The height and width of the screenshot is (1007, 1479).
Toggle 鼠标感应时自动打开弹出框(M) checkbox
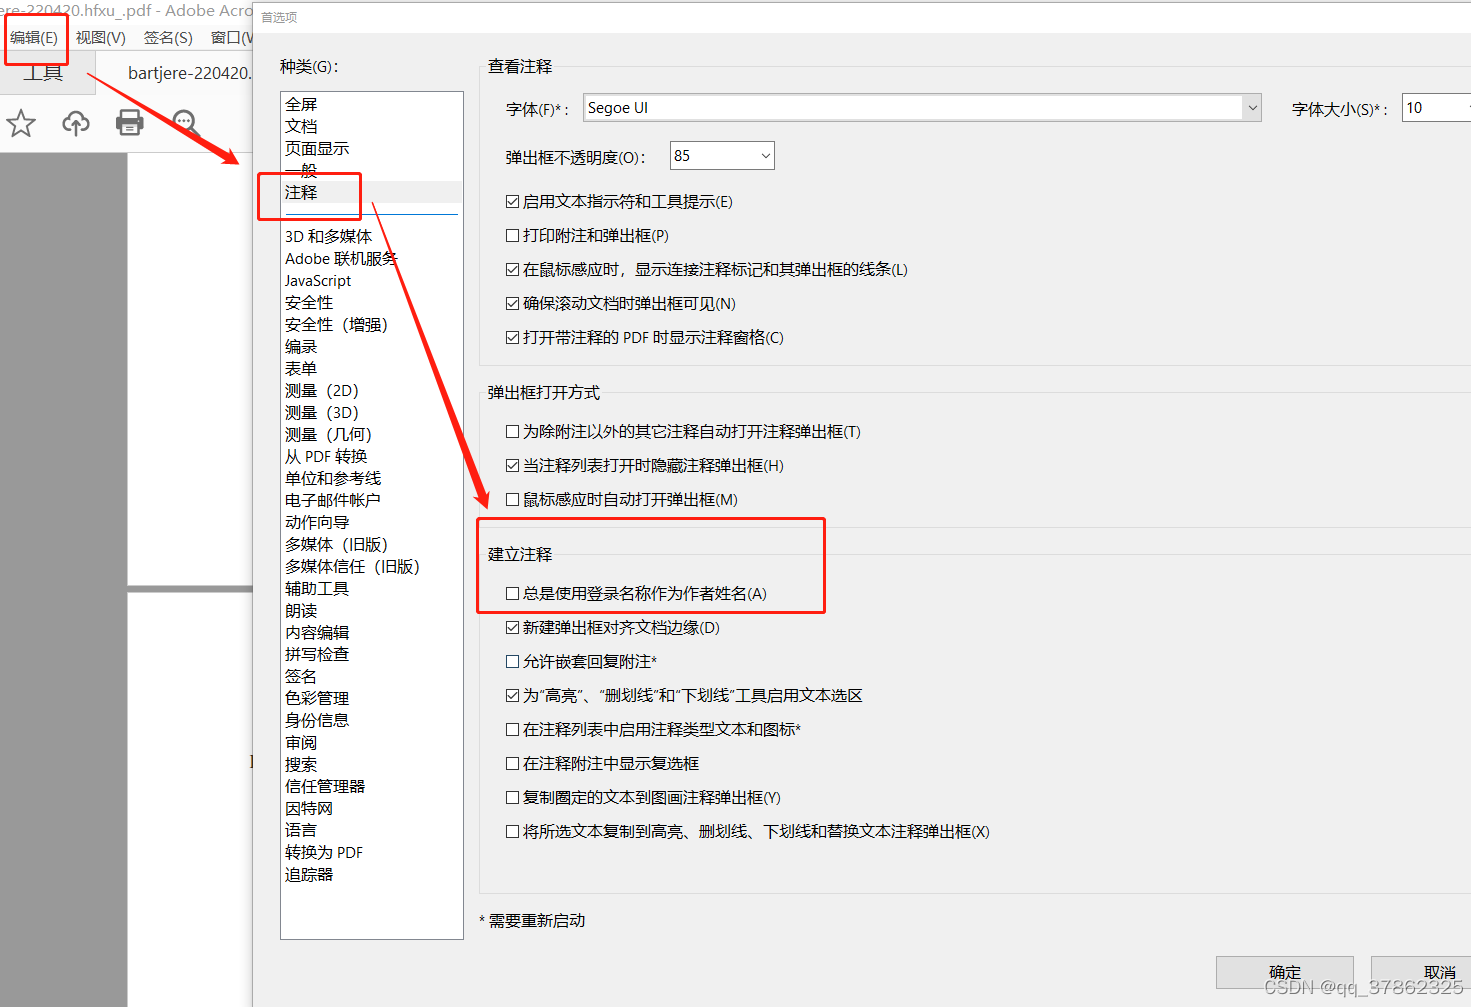click(x=512, y=500)
